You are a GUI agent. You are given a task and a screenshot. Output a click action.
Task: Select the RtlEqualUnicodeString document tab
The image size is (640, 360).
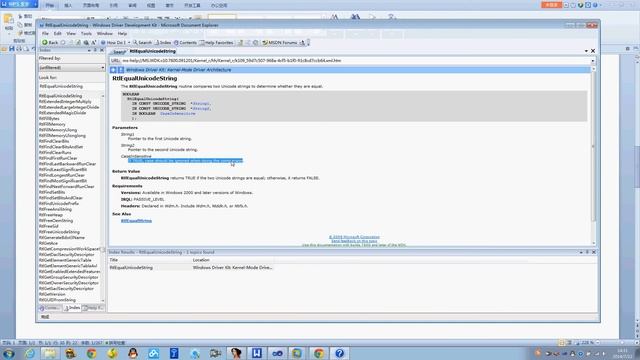(x=152, y=51)
